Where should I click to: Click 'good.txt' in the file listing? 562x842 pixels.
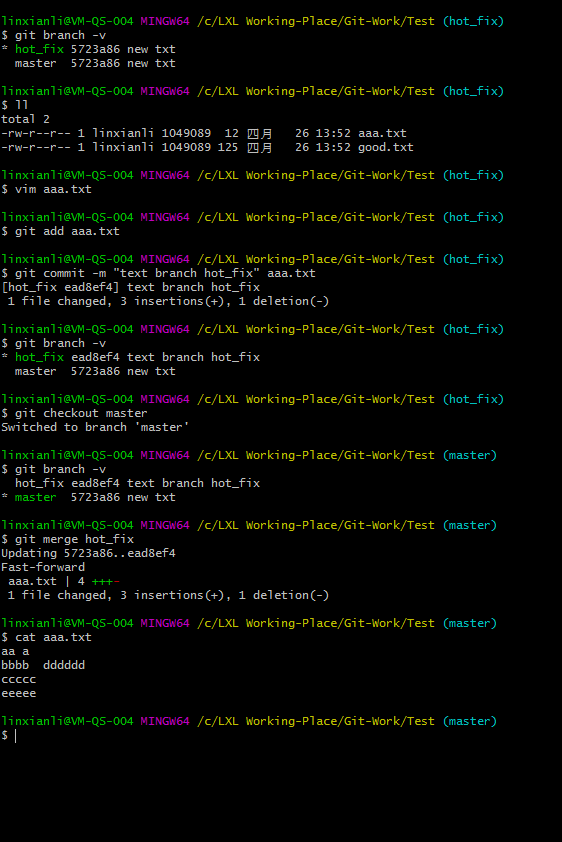[x=385, y=147]
